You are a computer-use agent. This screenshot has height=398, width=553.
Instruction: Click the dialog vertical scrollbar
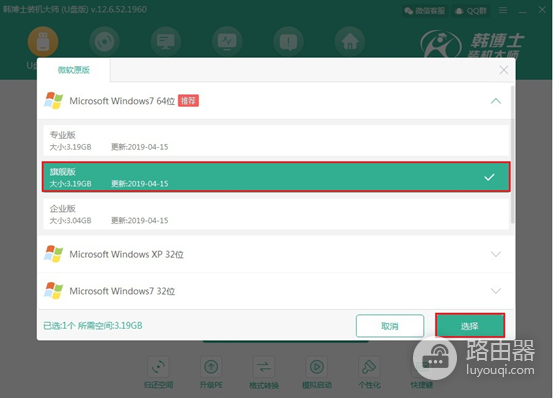[512, 155]
